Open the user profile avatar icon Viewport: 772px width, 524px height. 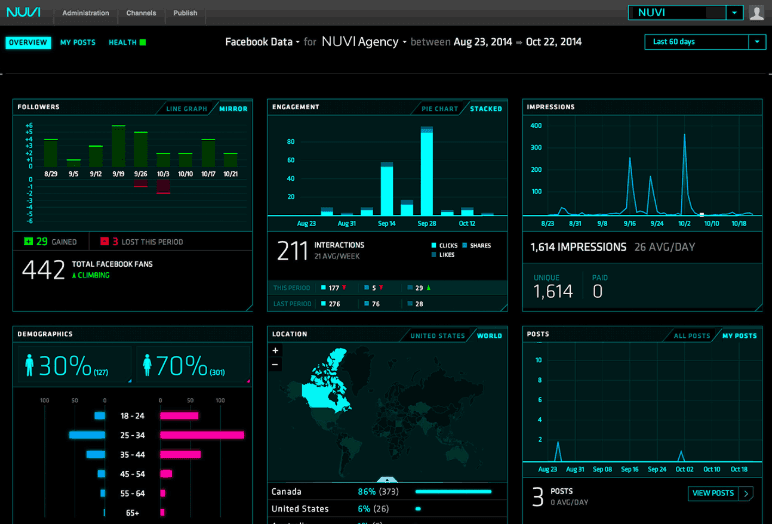[758, 13]
